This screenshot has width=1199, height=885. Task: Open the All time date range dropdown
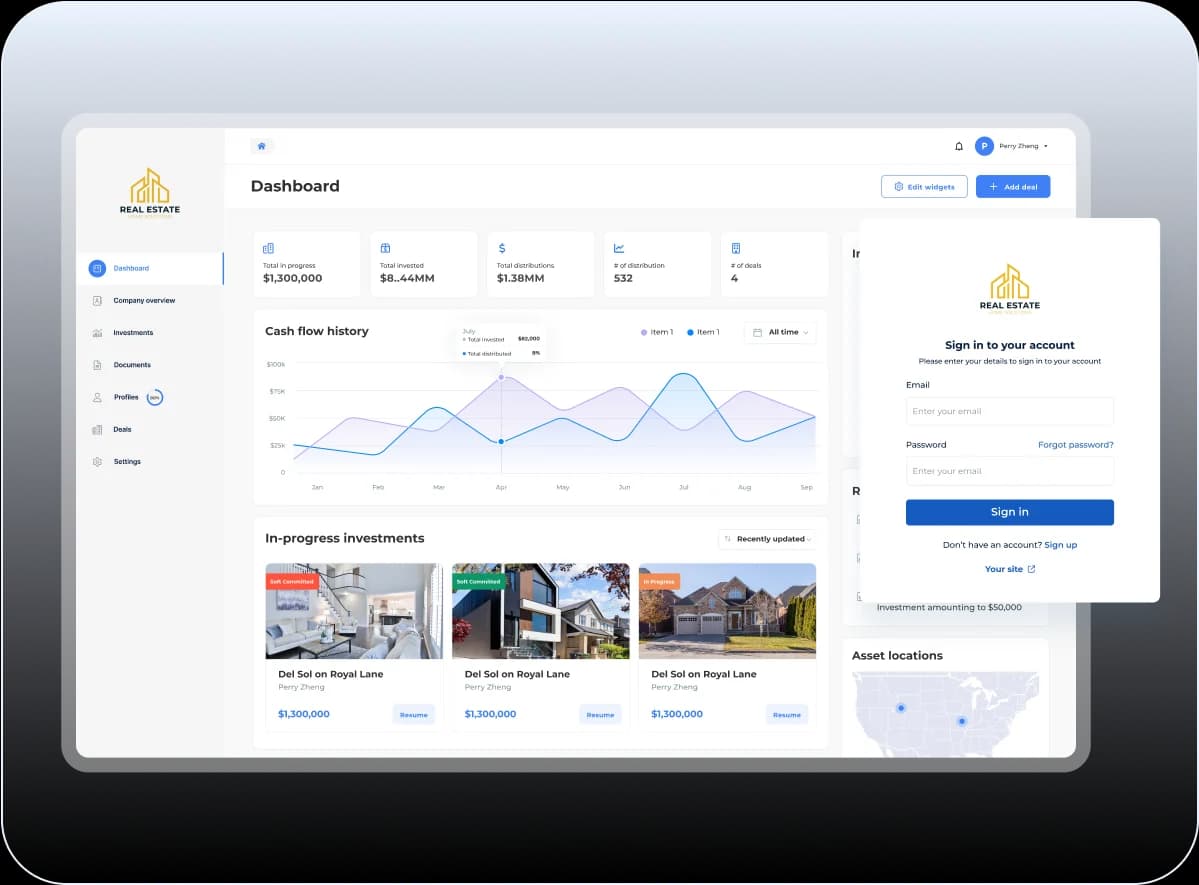pyautogui.click(x=780, y=332)
